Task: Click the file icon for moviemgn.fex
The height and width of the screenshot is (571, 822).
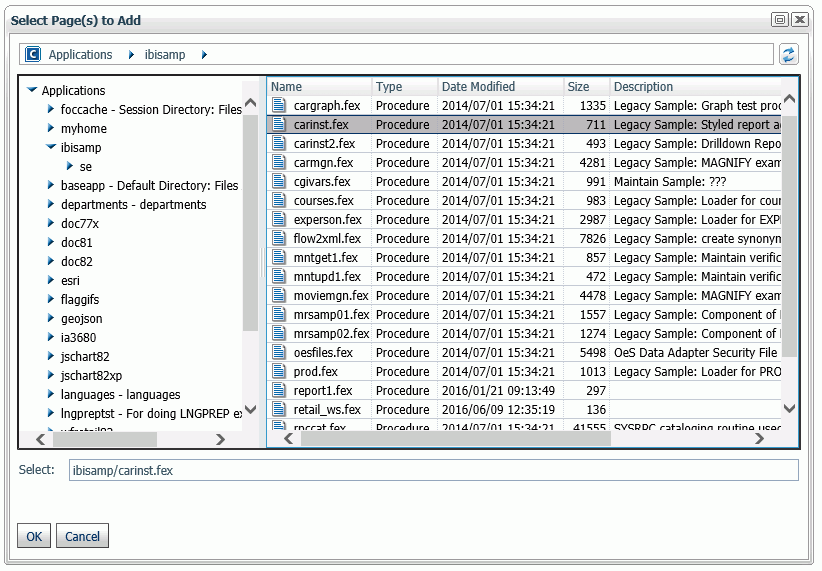Action: pyautogui.click(x=279, y=295)
